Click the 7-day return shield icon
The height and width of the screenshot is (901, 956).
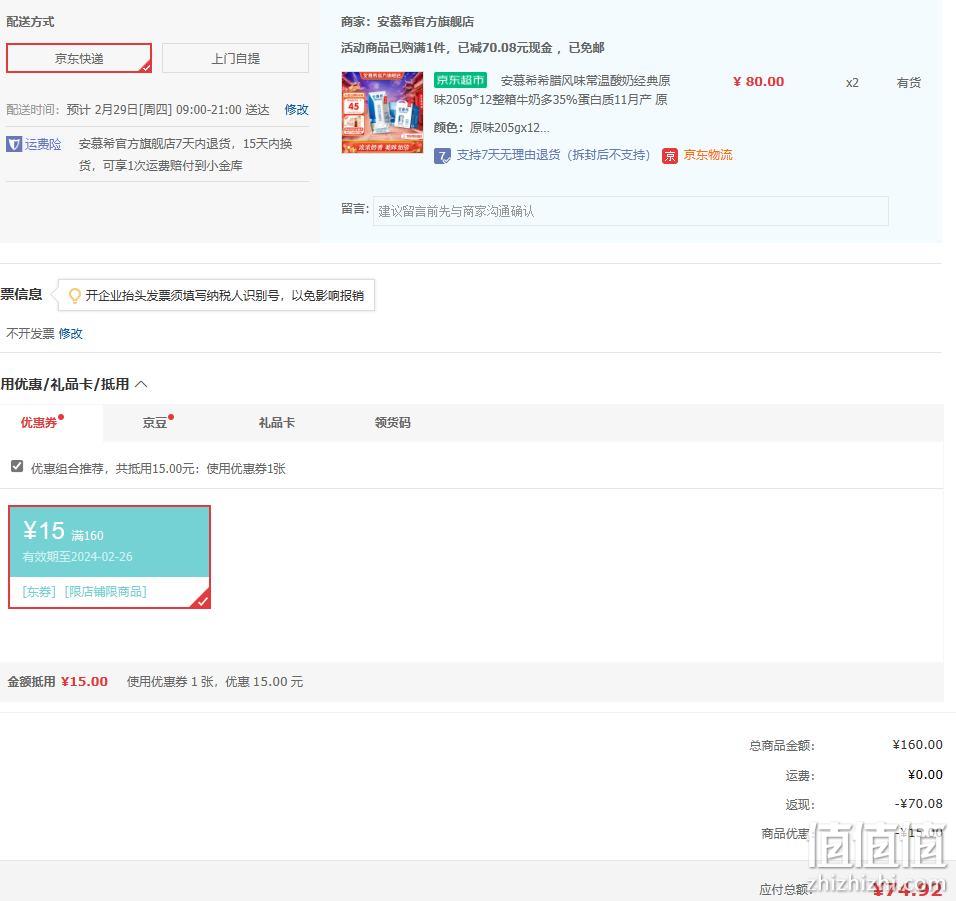pos(442,155)
